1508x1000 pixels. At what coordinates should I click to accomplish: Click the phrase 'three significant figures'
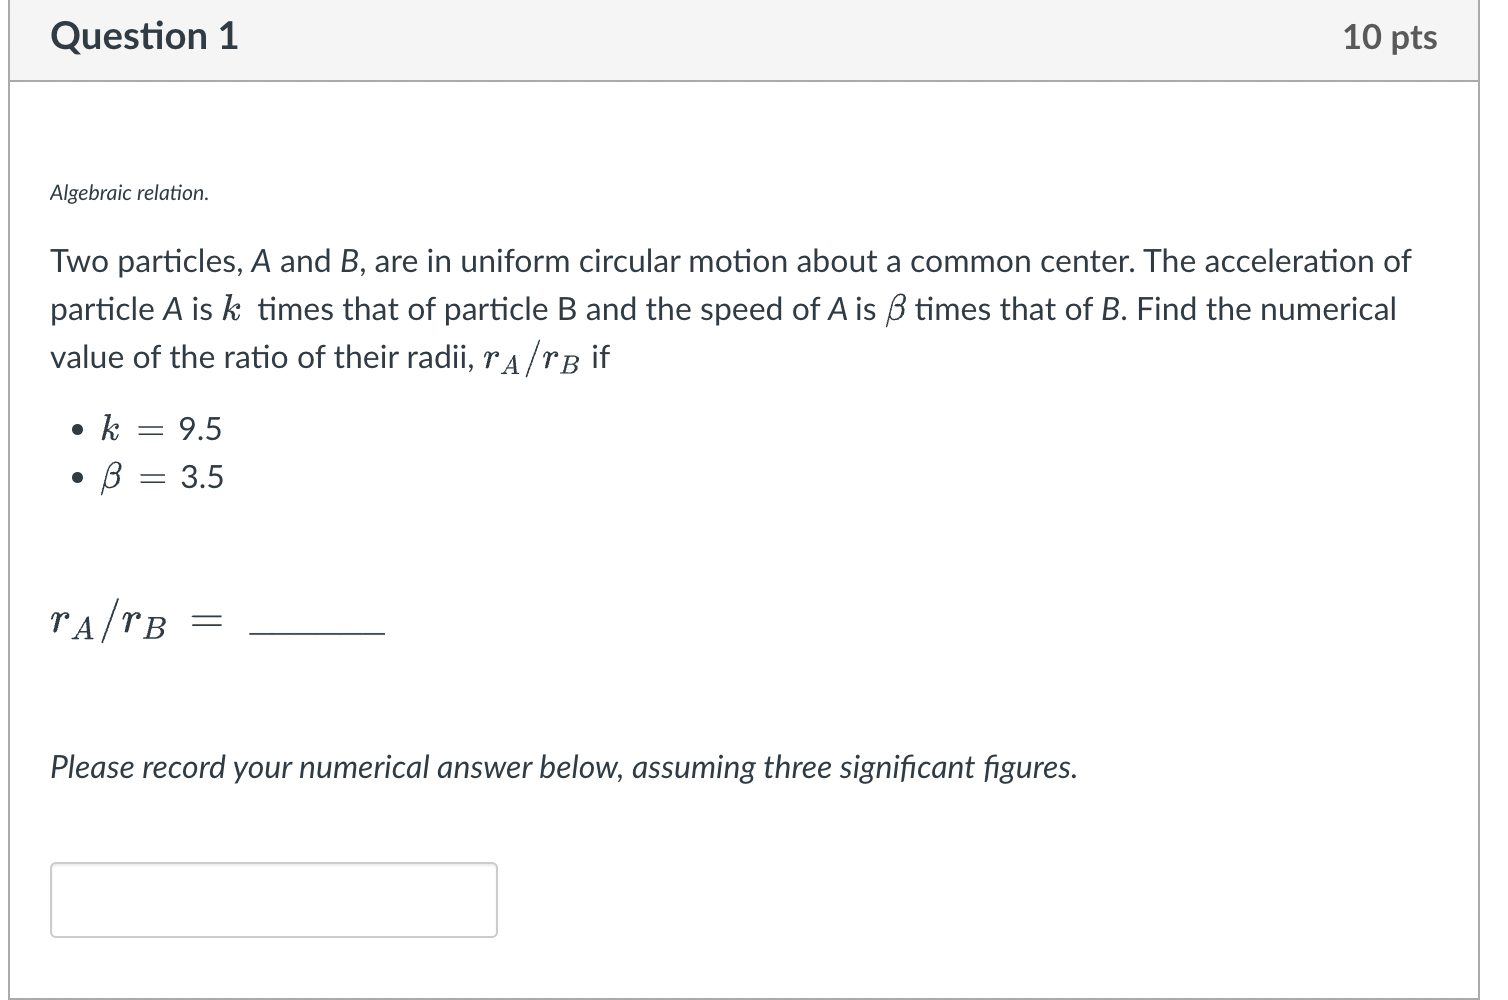click(918, 767)
